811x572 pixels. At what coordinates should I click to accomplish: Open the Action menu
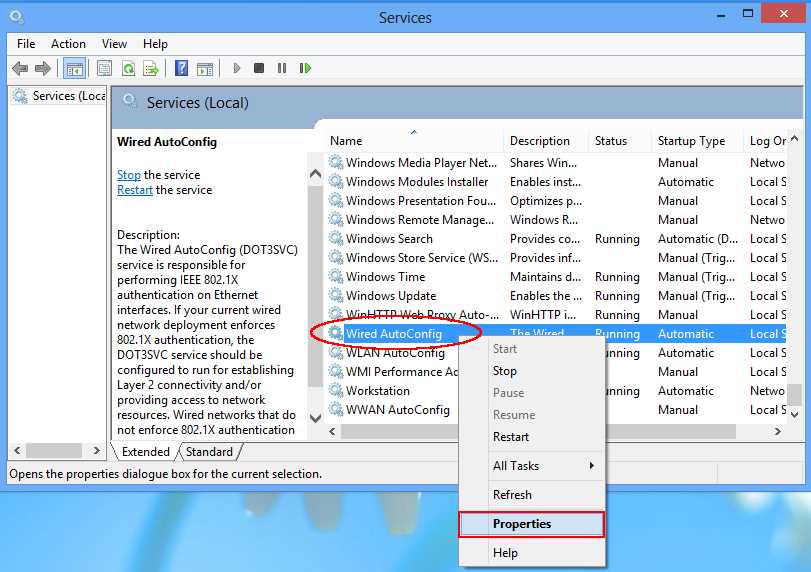68,44
